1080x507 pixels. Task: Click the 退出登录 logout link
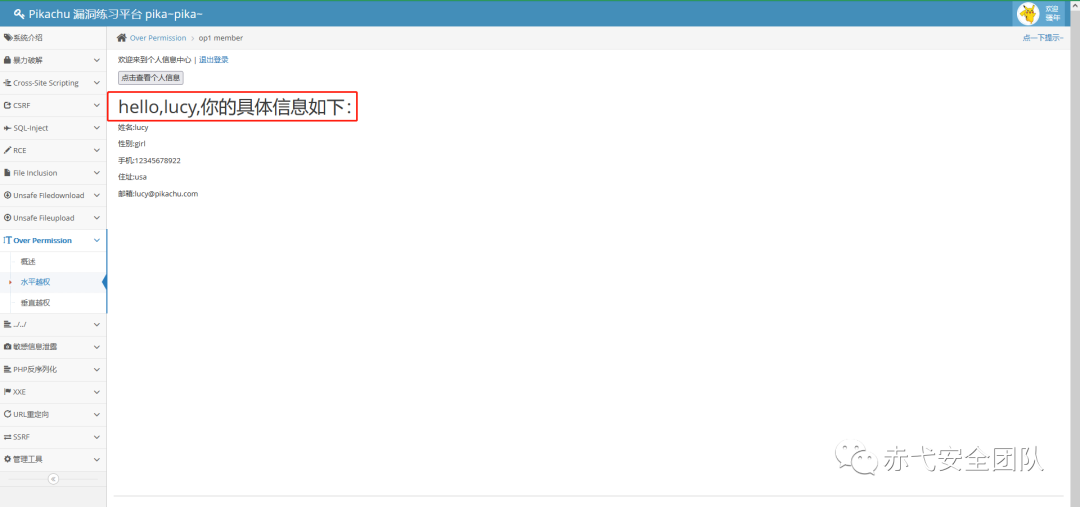(x=214, y=60)
